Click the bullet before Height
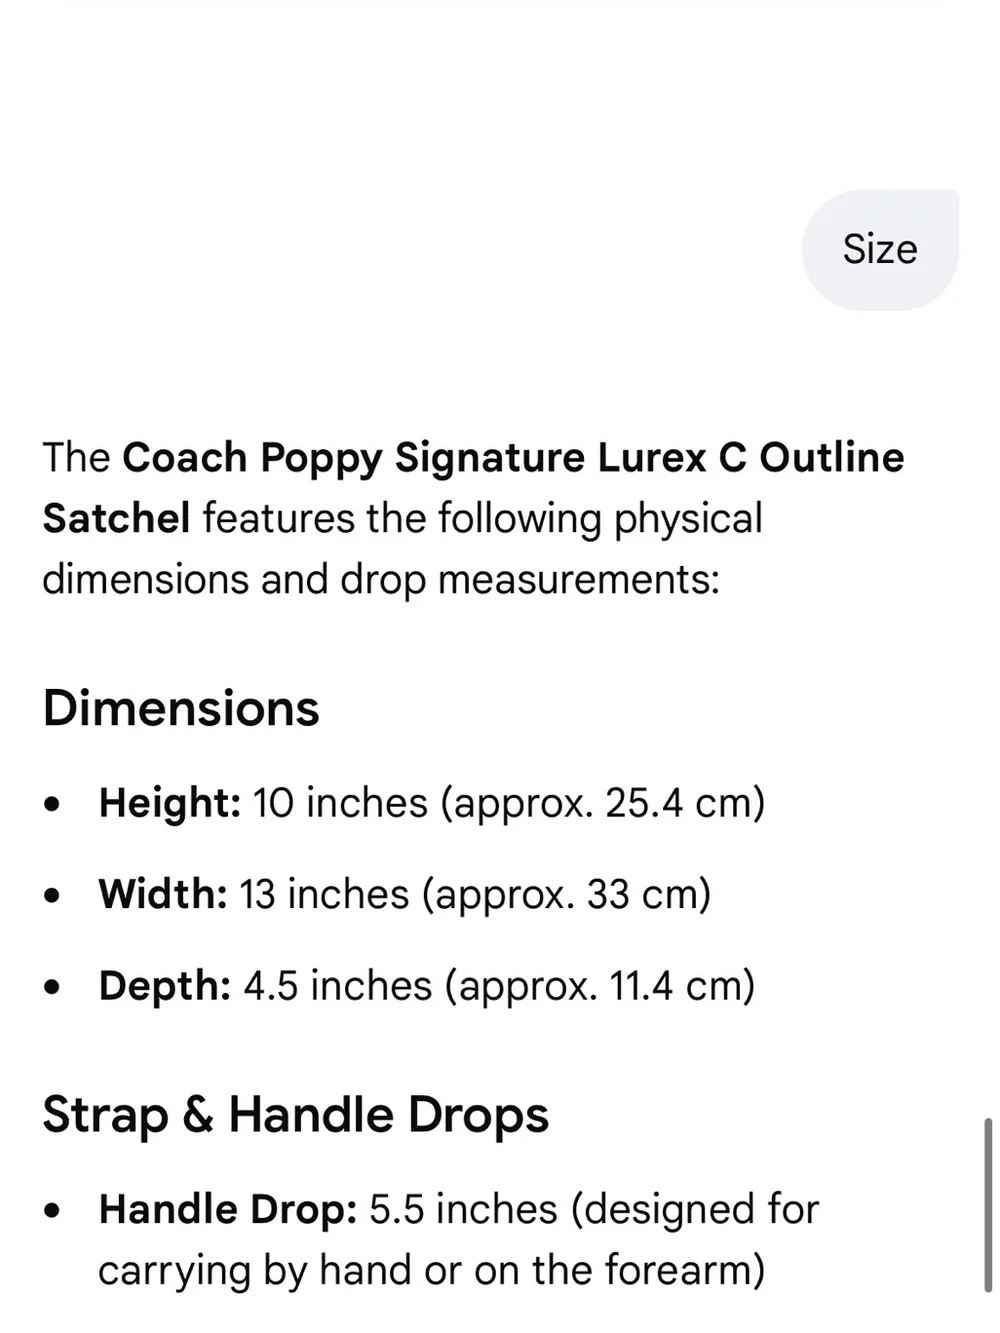 pos(53,804)
